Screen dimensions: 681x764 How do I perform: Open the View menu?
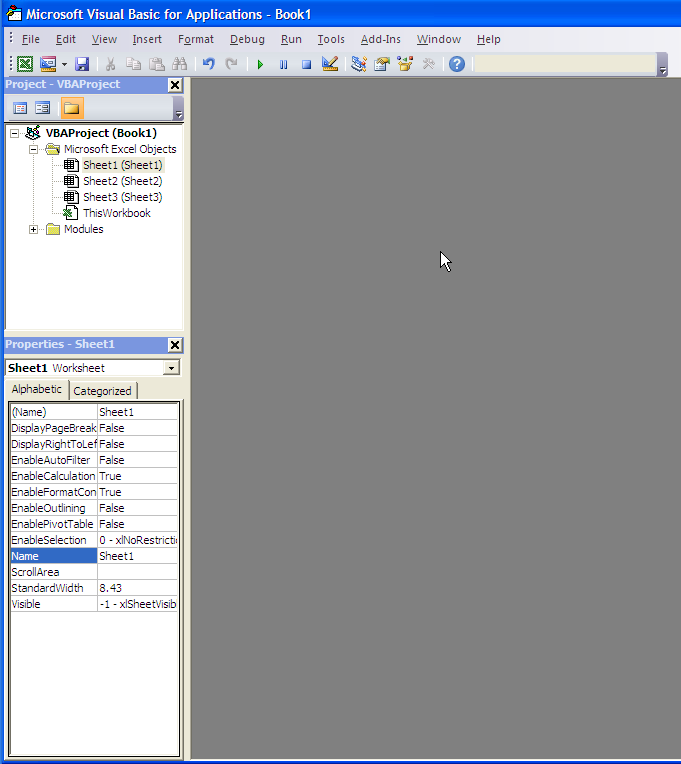[x=104, y=39]
